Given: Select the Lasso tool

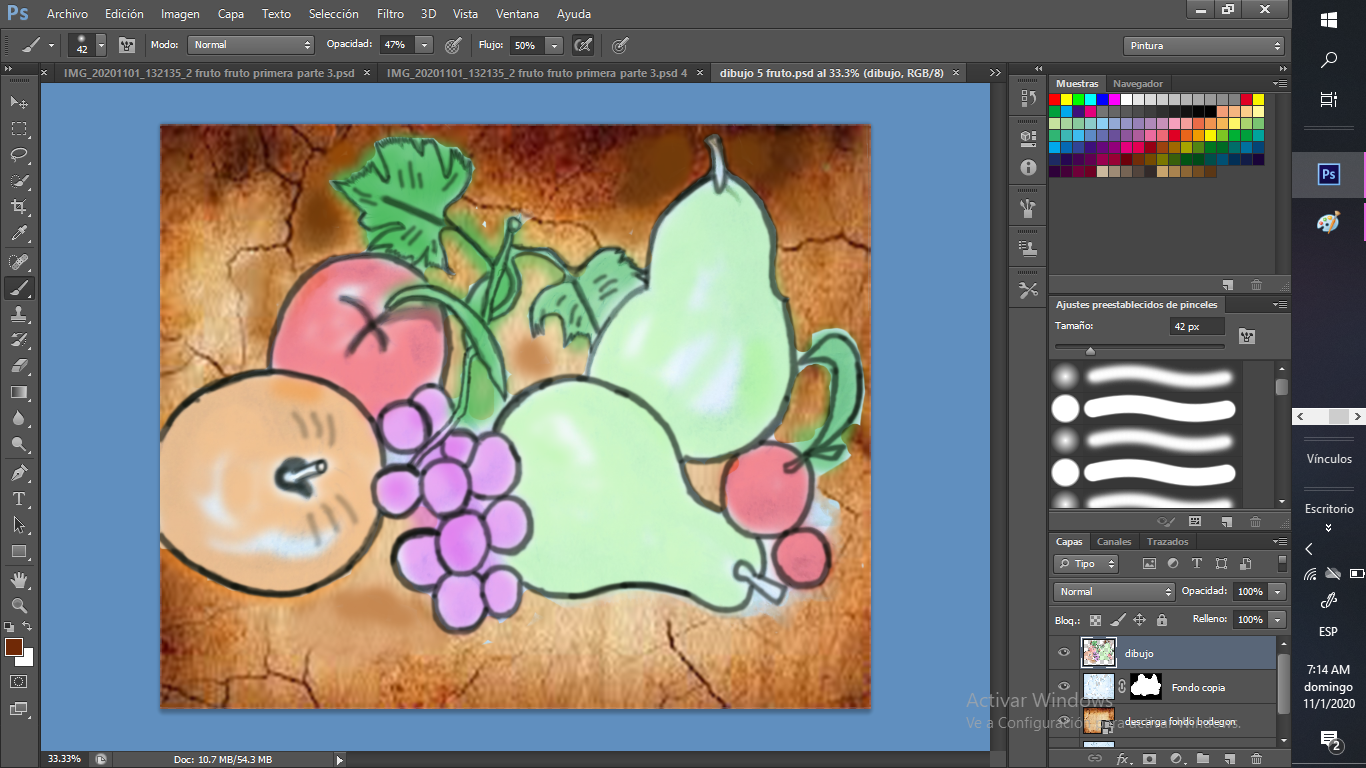Looking at the screenshot, I should point(19,155).
